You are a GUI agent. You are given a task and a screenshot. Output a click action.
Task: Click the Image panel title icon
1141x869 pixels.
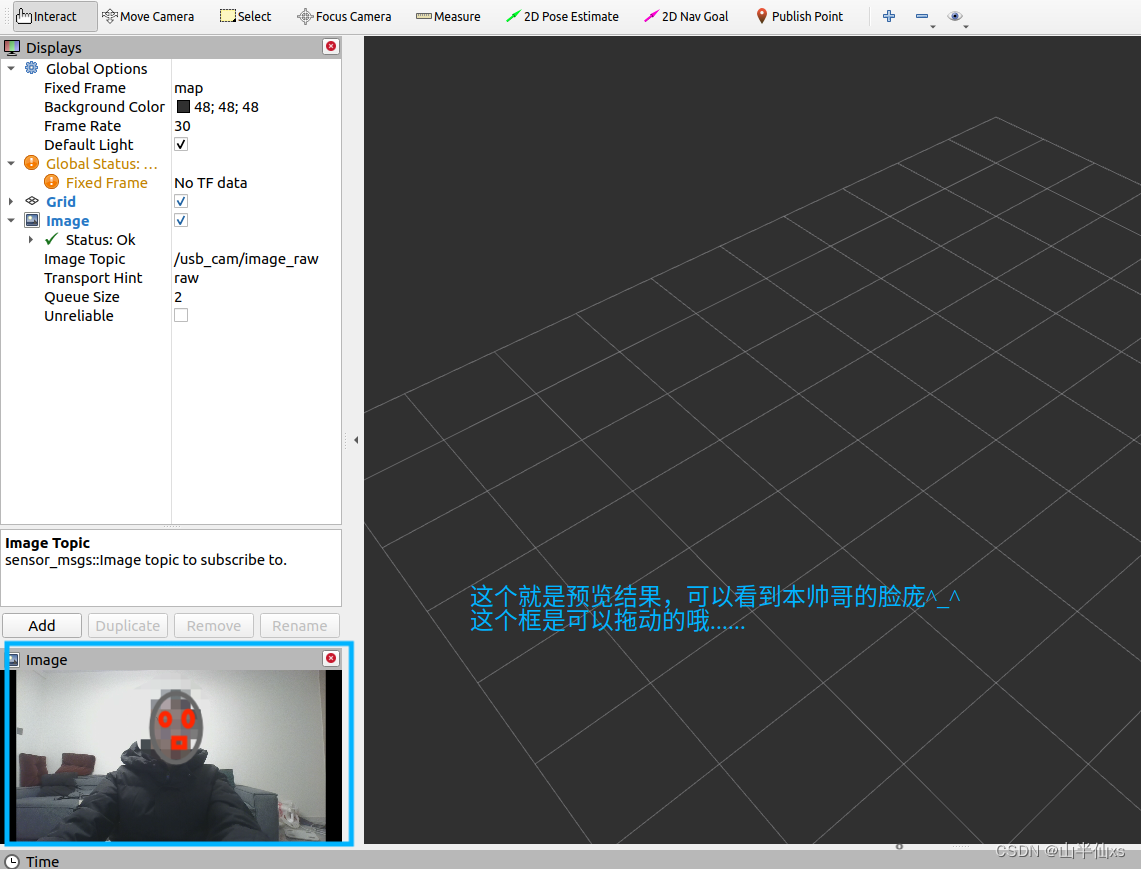[x=15, y=659]
